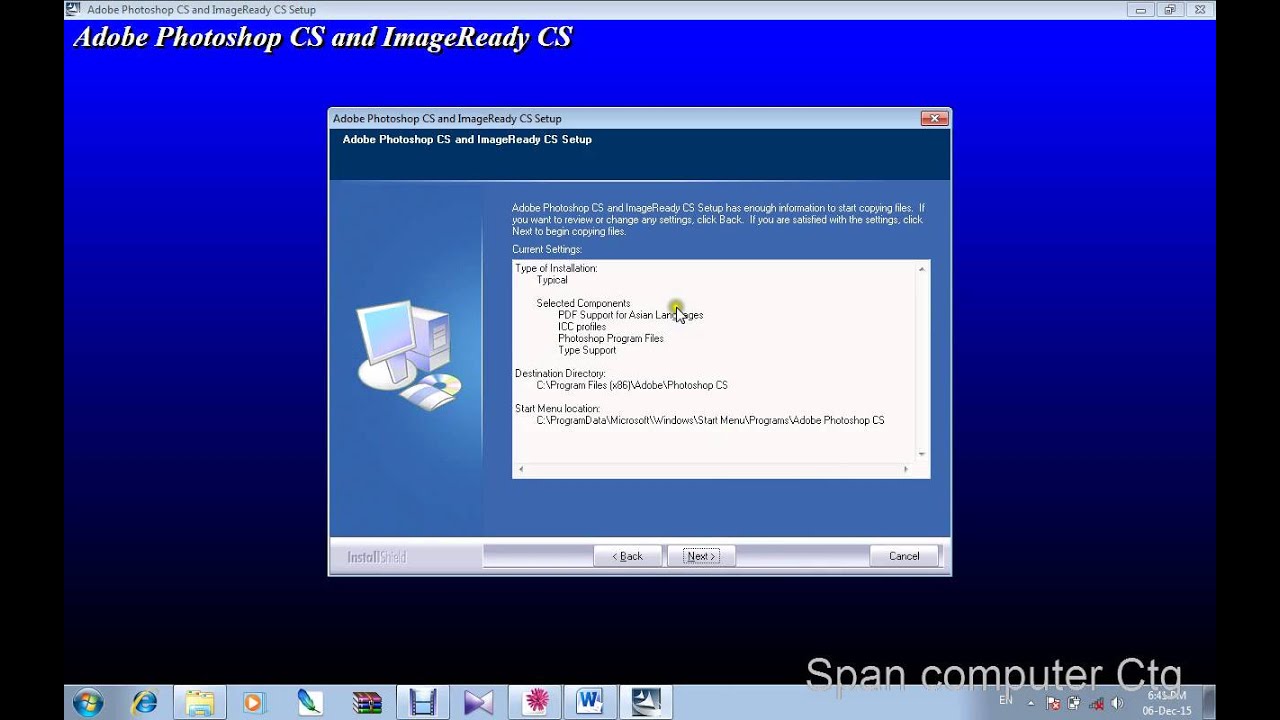Screen dimensions: 1280x720
Task: Open the network status icon in tray
Action: (x=1099, y=704)
